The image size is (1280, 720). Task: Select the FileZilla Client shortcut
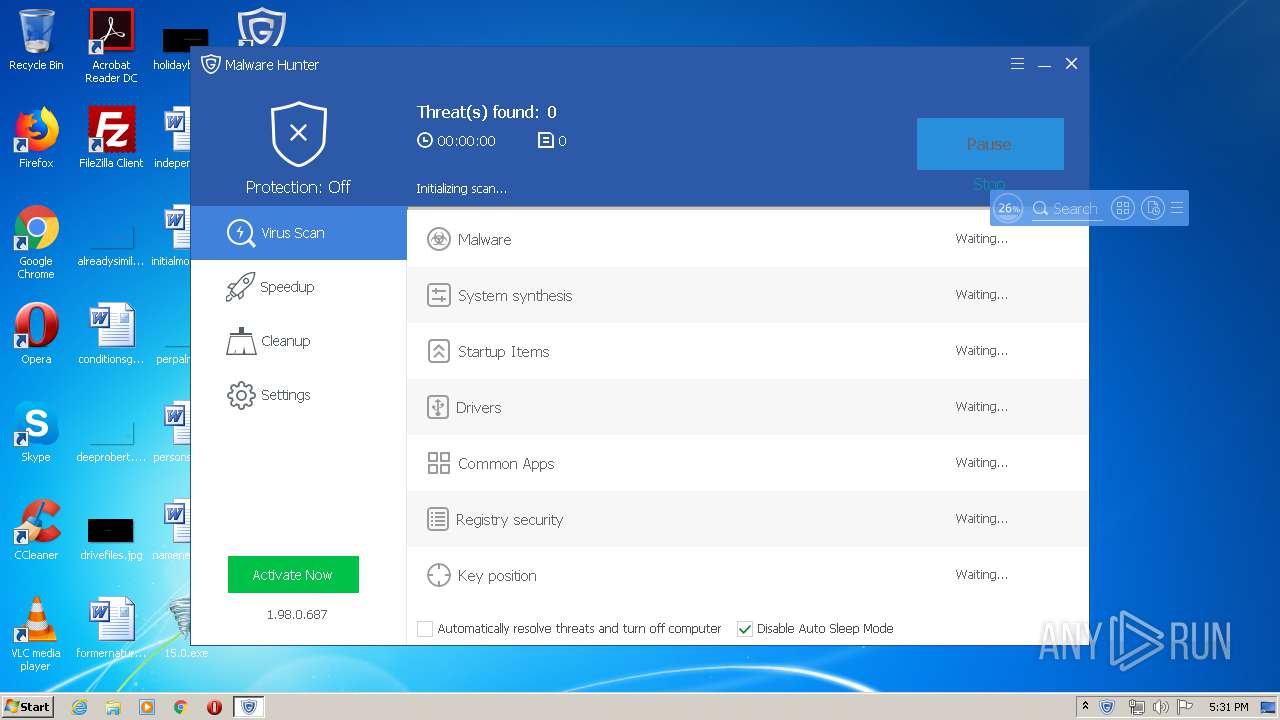pos(111,138)
